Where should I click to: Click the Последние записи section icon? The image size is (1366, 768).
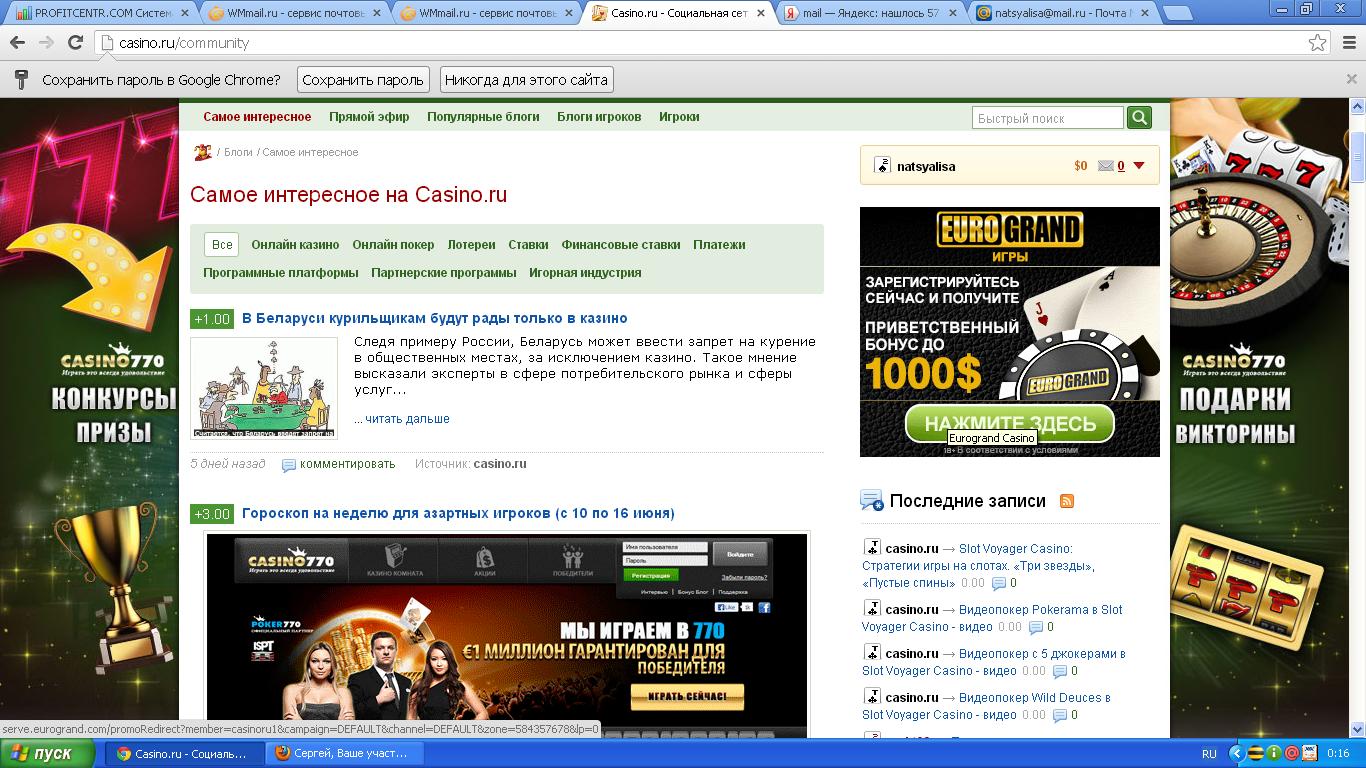pyautogui.click(x=871, y=501)
